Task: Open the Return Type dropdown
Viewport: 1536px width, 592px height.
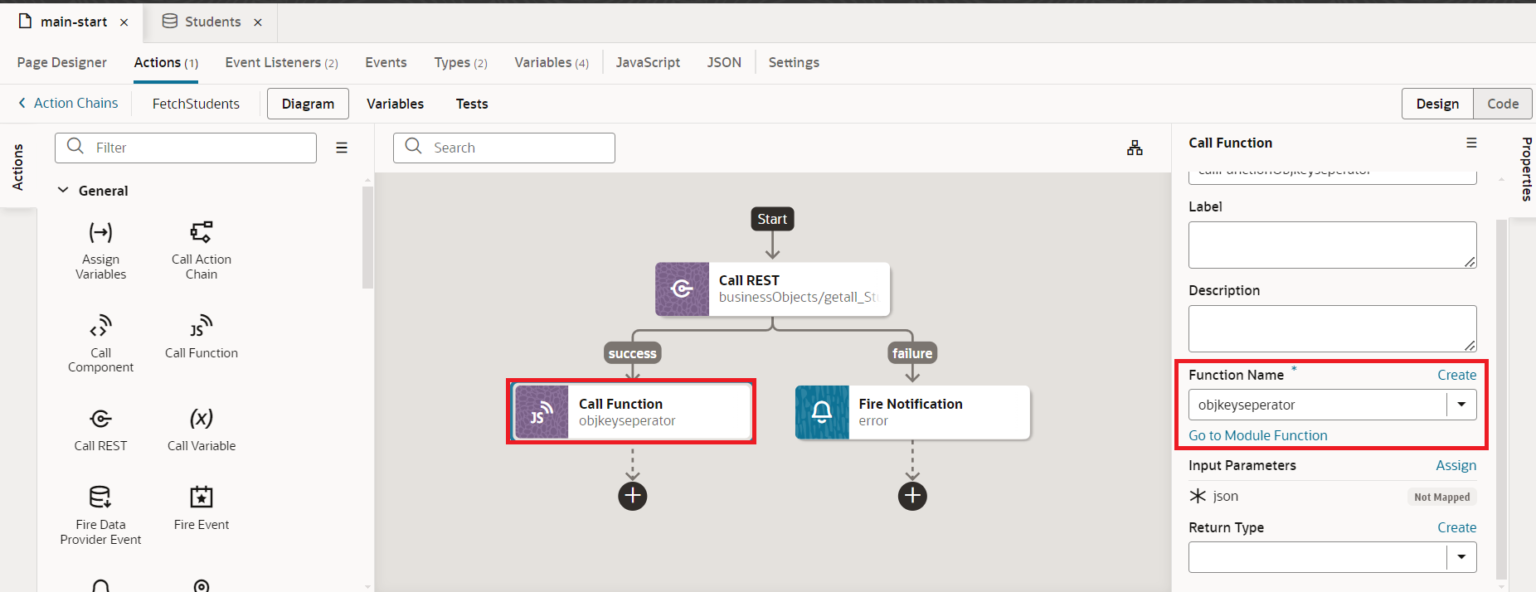Action: [x=1461, y=557]
